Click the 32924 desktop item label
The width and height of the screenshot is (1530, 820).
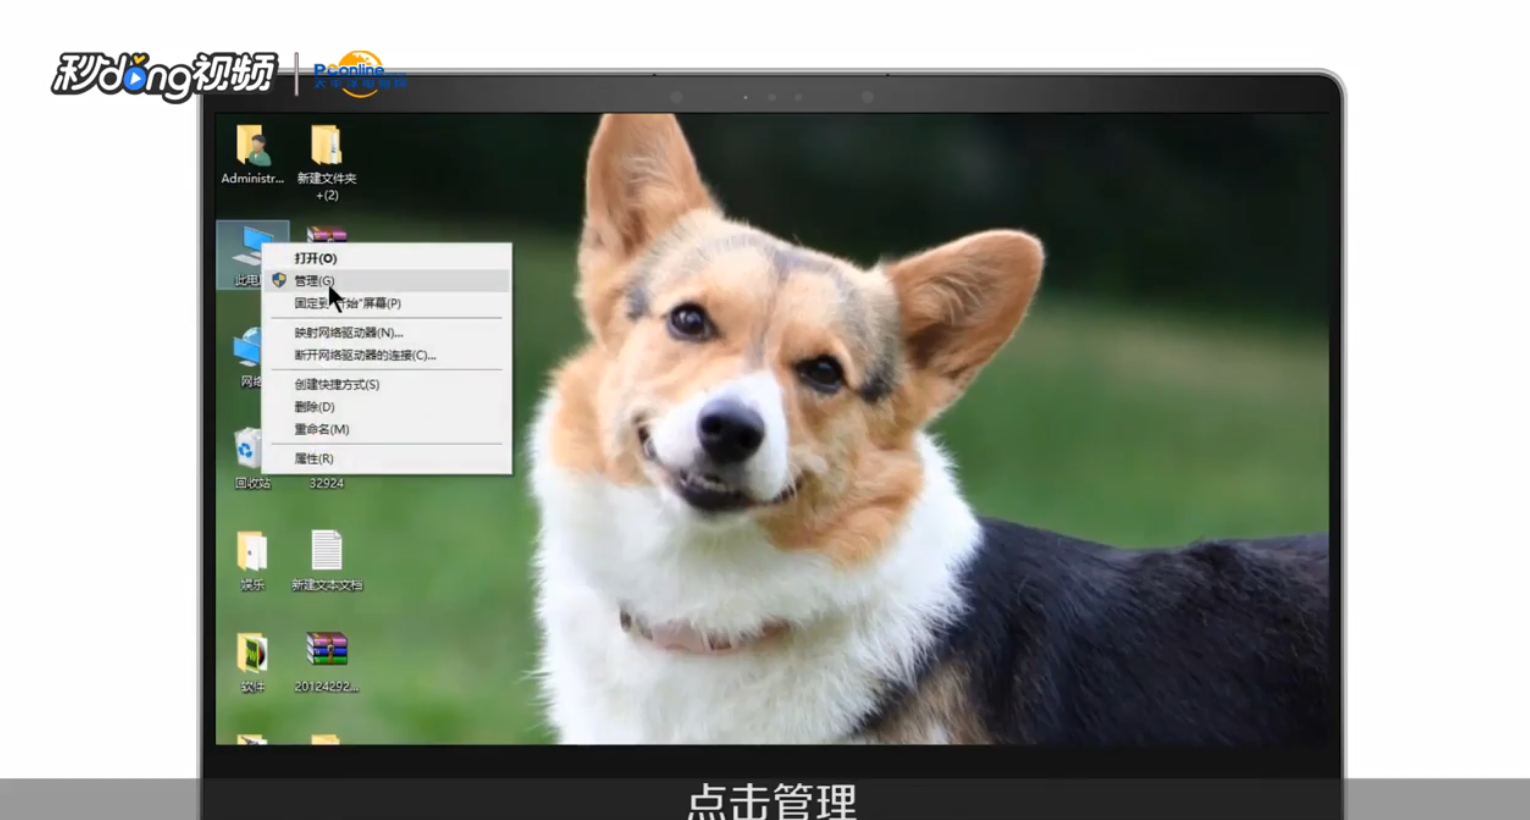pyautogui.click(x=326, y=483)
